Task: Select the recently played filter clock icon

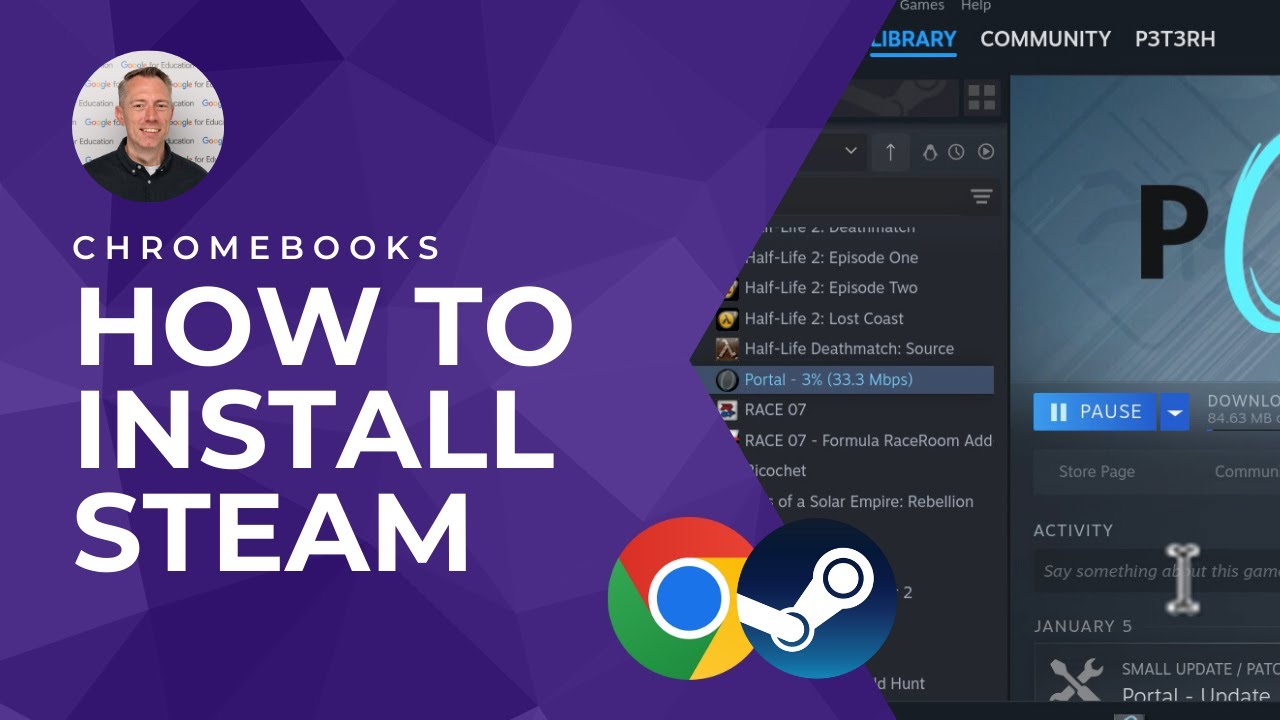Action: coord(955,152)
